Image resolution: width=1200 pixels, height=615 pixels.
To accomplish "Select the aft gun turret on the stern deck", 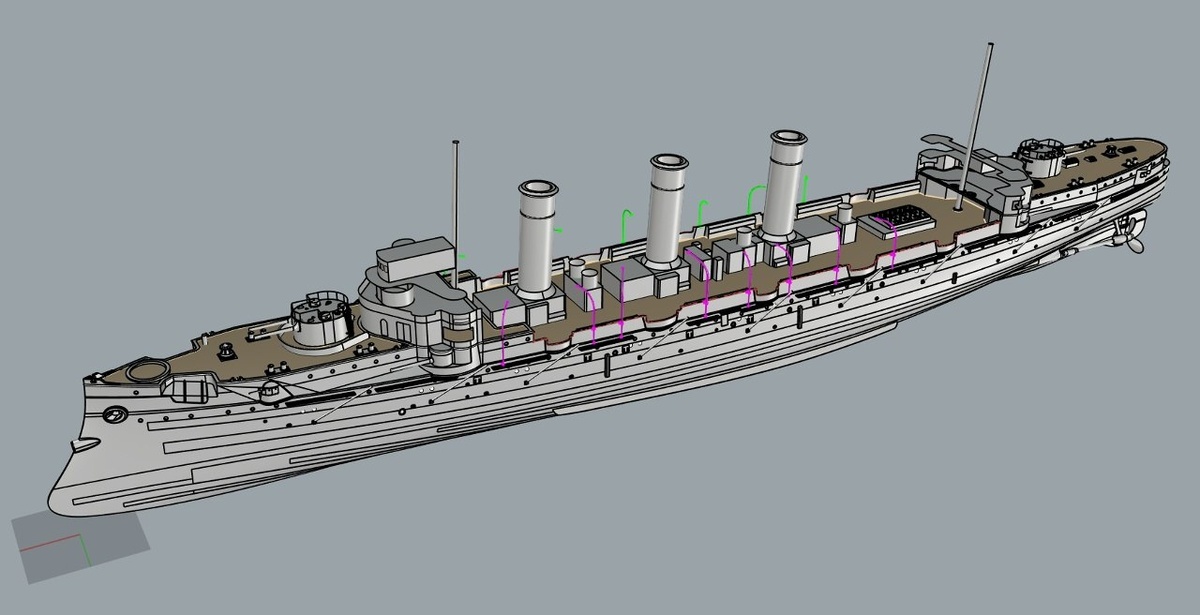I will [1040, 157].
